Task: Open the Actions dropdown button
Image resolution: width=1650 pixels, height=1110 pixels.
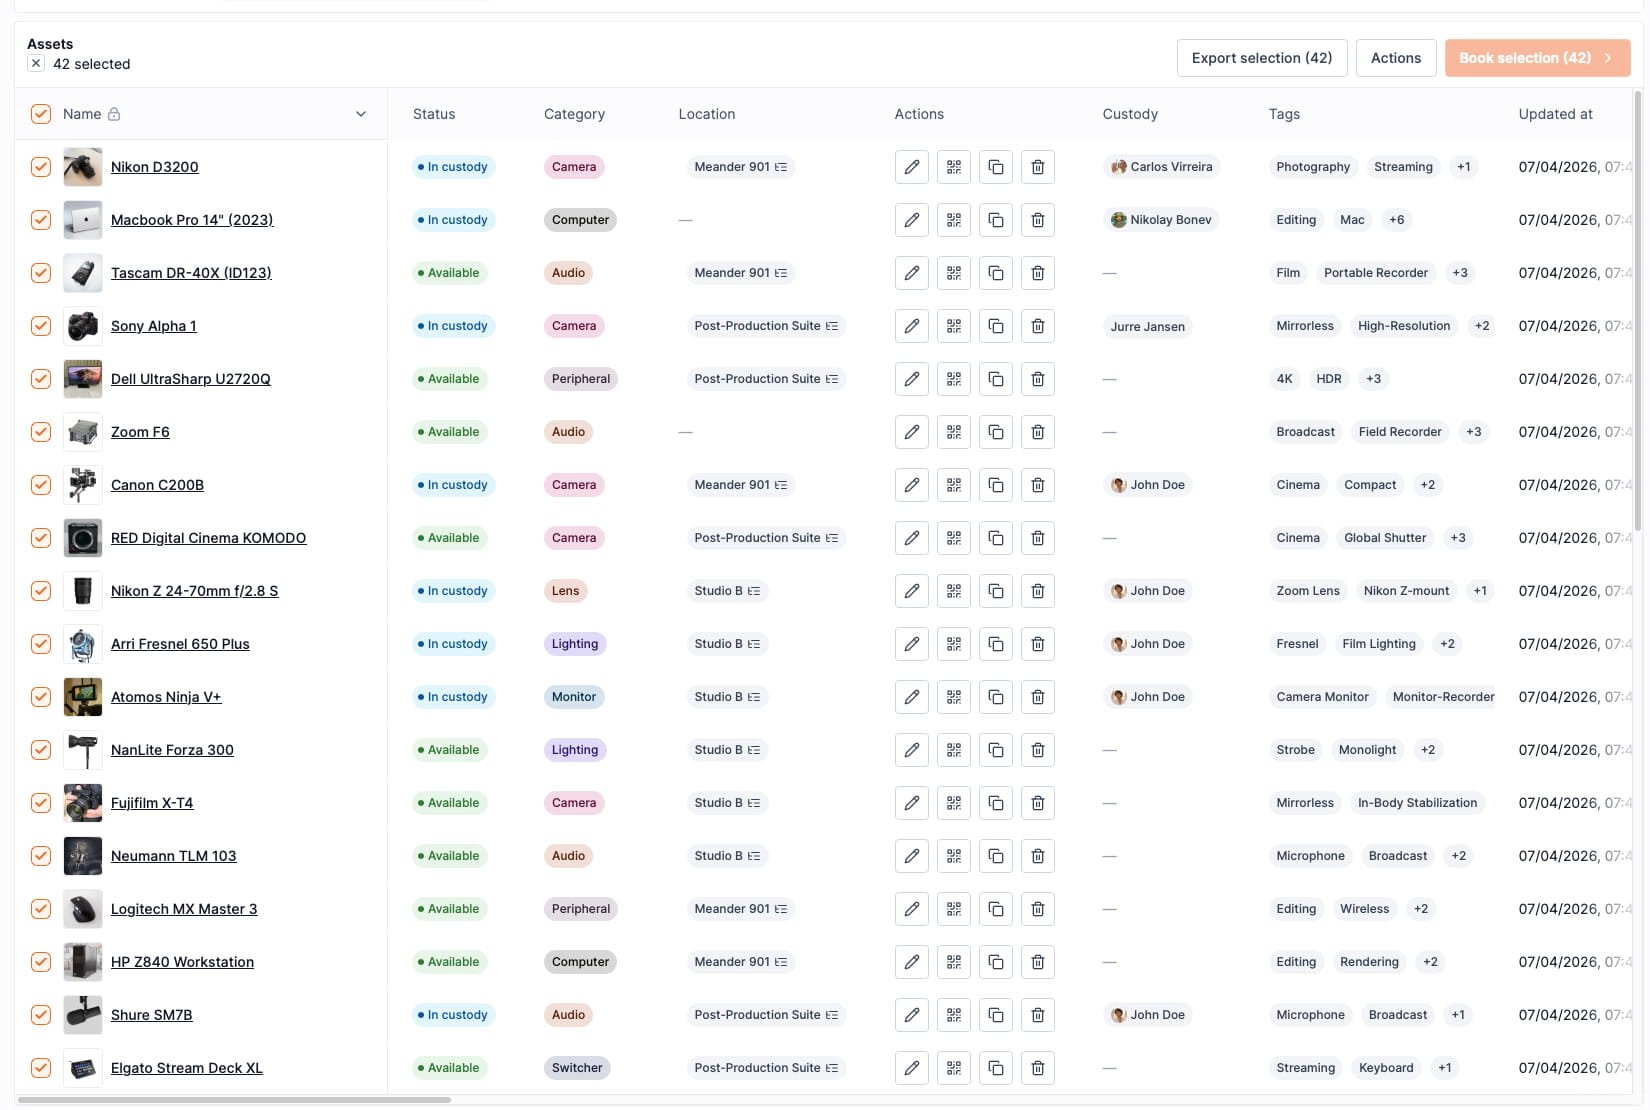Action: pos(1395,58)
